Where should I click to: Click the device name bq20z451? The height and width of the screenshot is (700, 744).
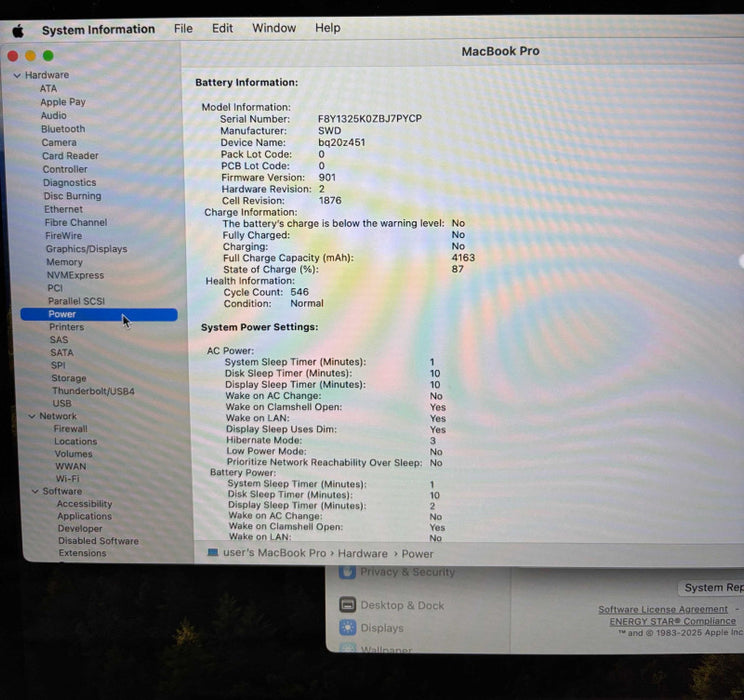tap(342, 142)
